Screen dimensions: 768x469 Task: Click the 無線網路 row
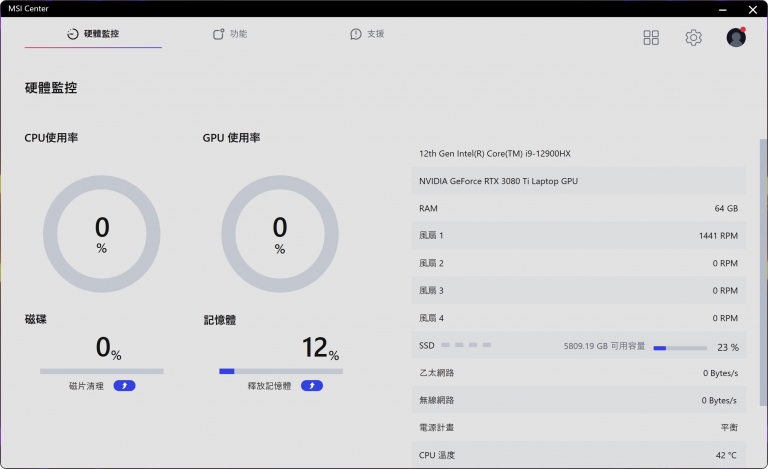pyautogui.click(x=579, y=400)
